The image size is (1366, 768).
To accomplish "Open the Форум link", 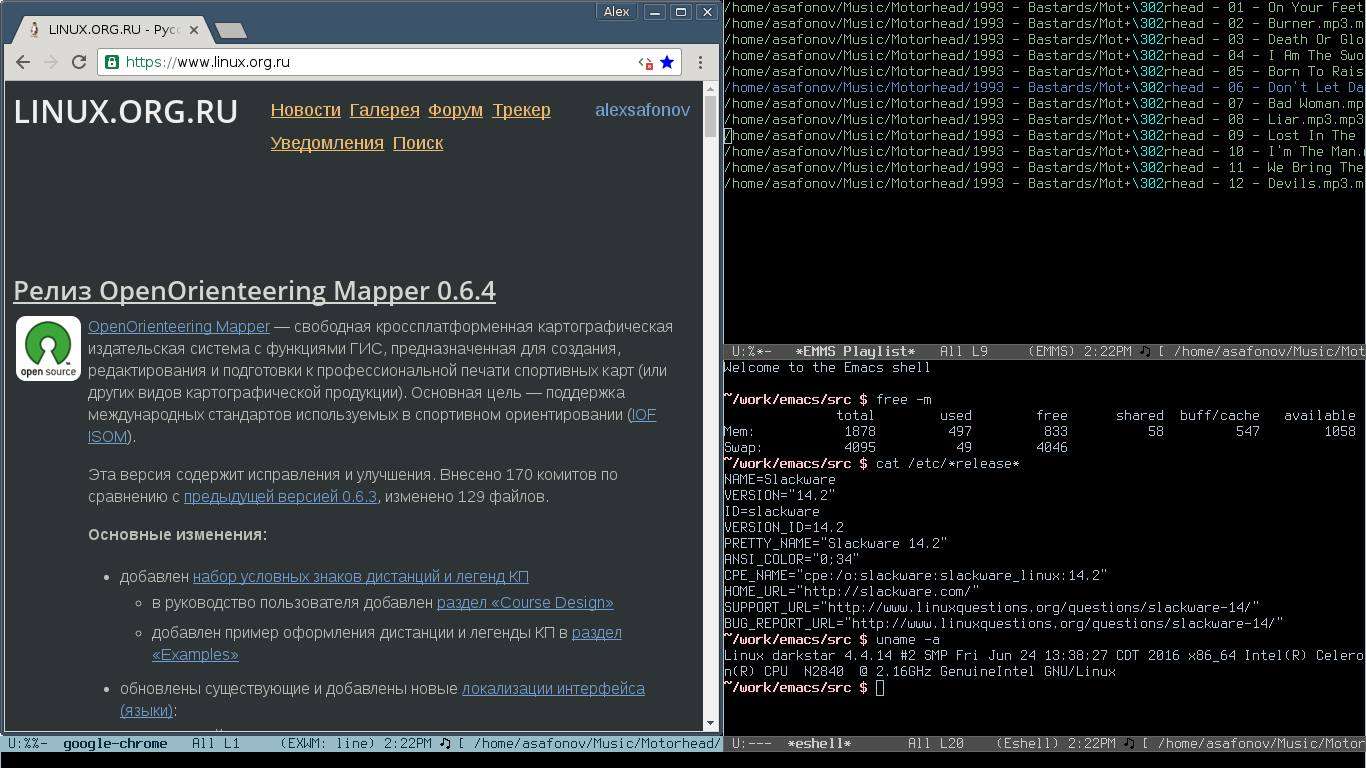I will pyautogui.click(x=455, y=110).
